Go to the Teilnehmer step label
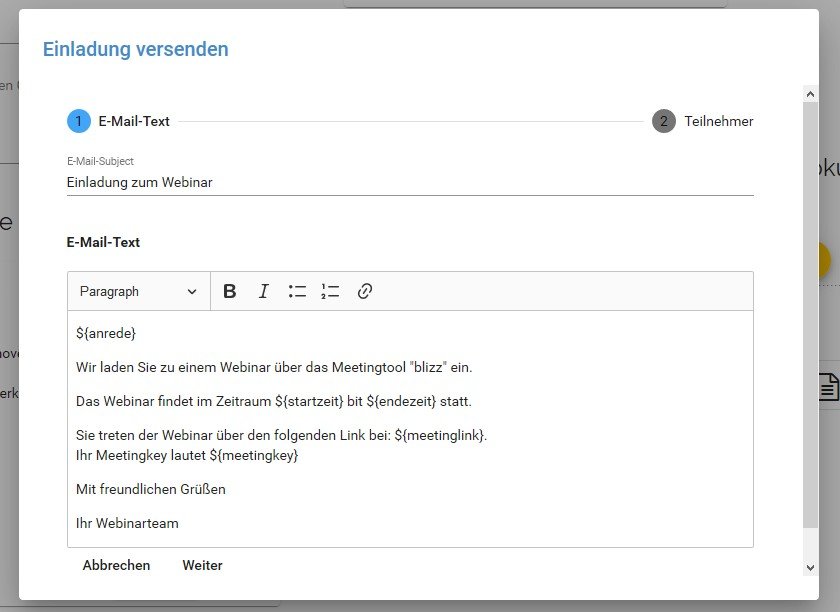The height and width of the screenshot is (612, 840). coord(718,121)
